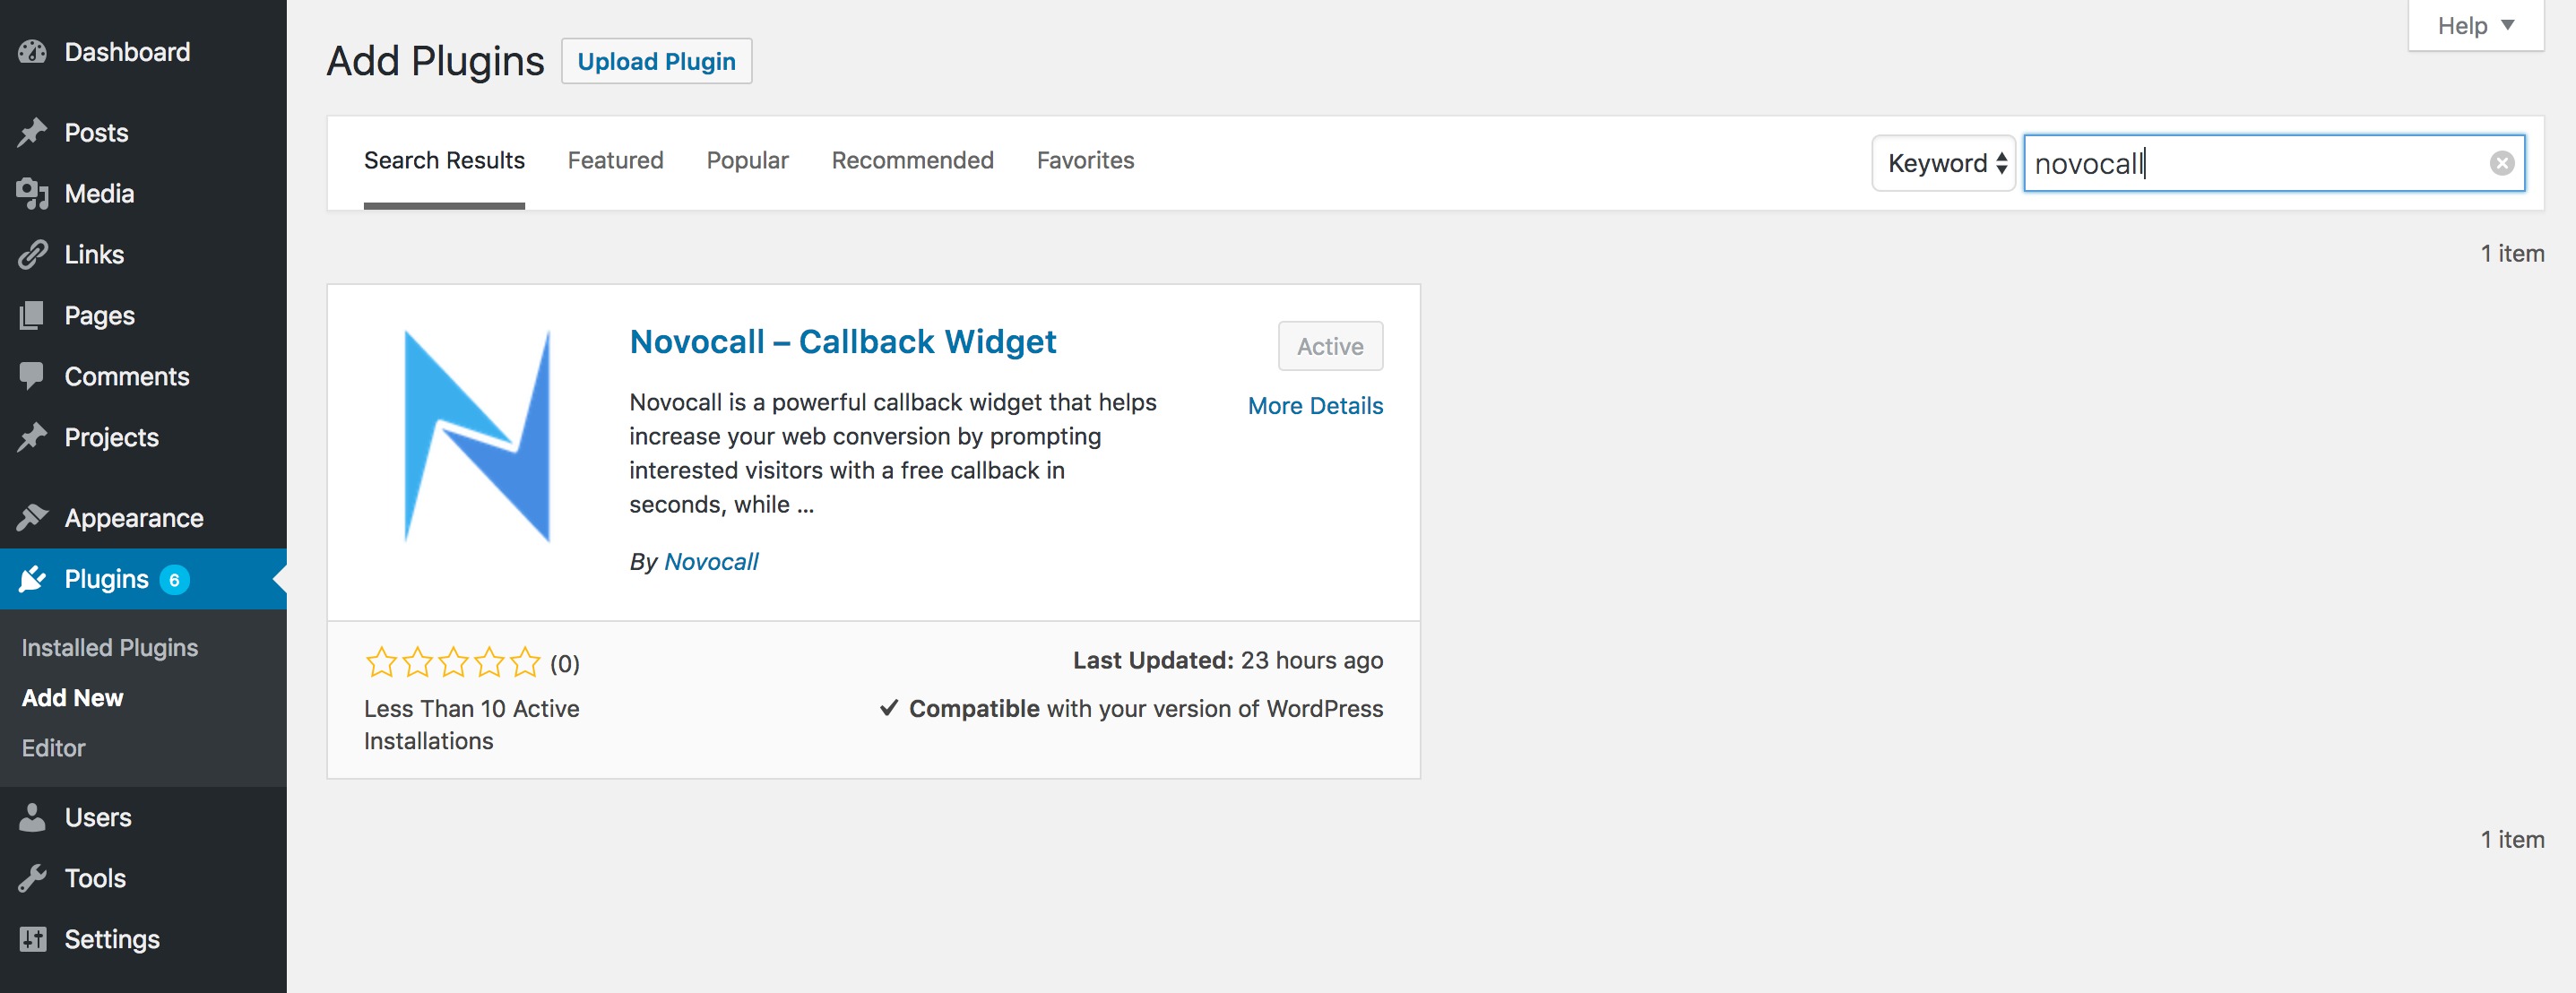
Task: Click the Posts pushpin icon
Action: [x=32, y=133]
